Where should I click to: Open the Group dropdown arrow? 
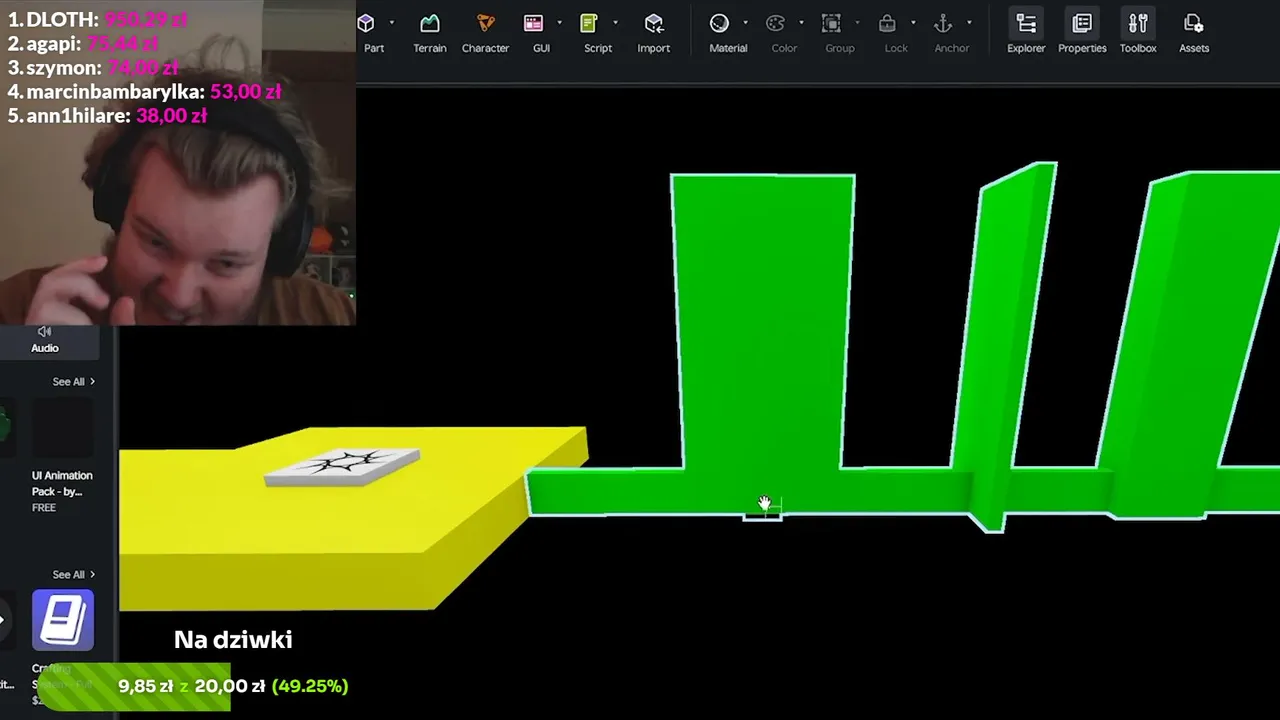point(857,23)
